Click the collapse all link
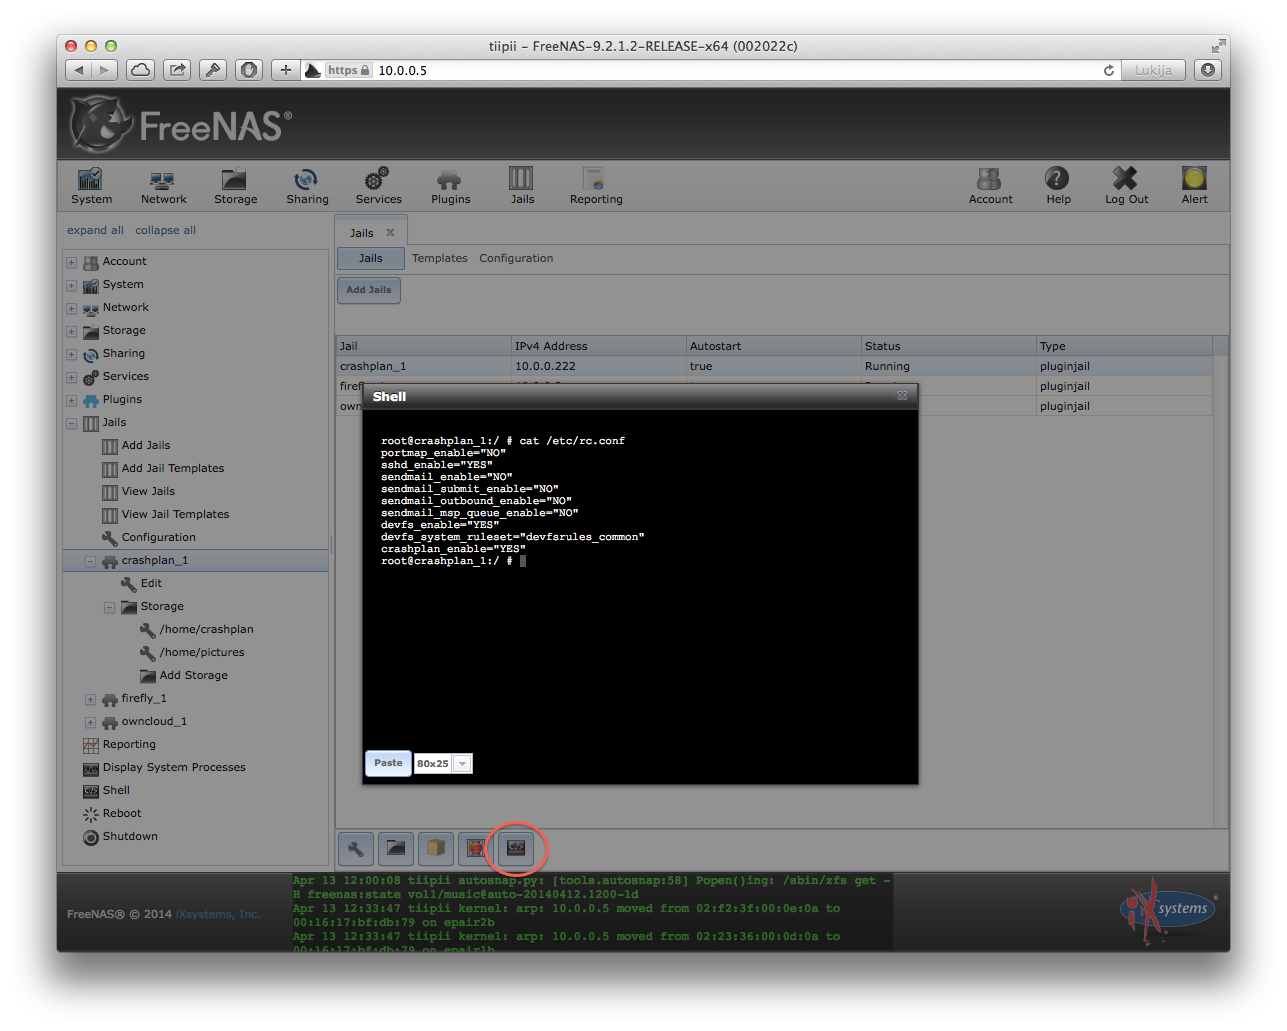The image size is (1287, 1031). [x=165, y=230]
